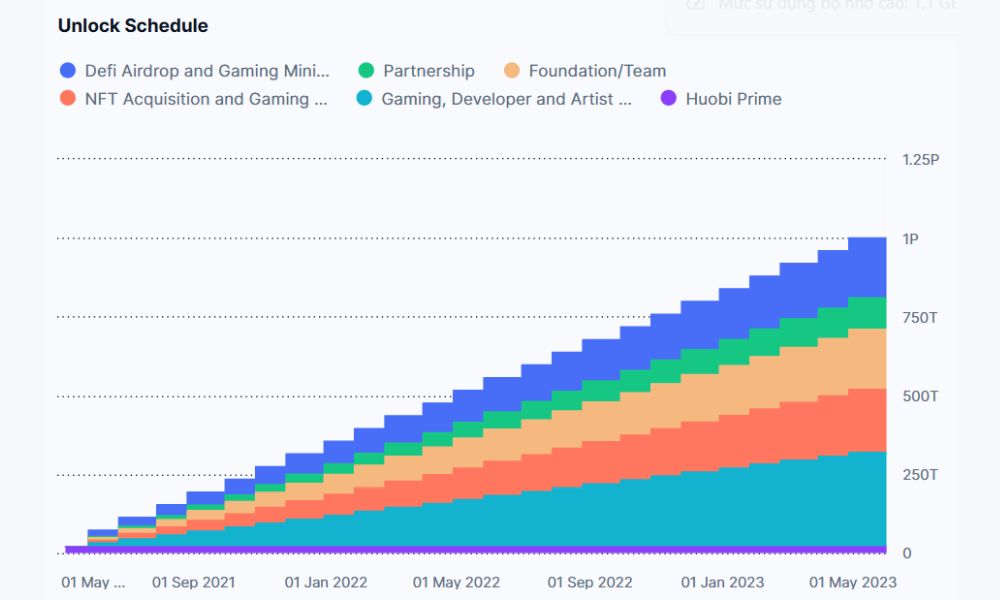1000x600 pixels.
Task: Click the red NFT Acquisition legend dot
Action: coord(68,99)
